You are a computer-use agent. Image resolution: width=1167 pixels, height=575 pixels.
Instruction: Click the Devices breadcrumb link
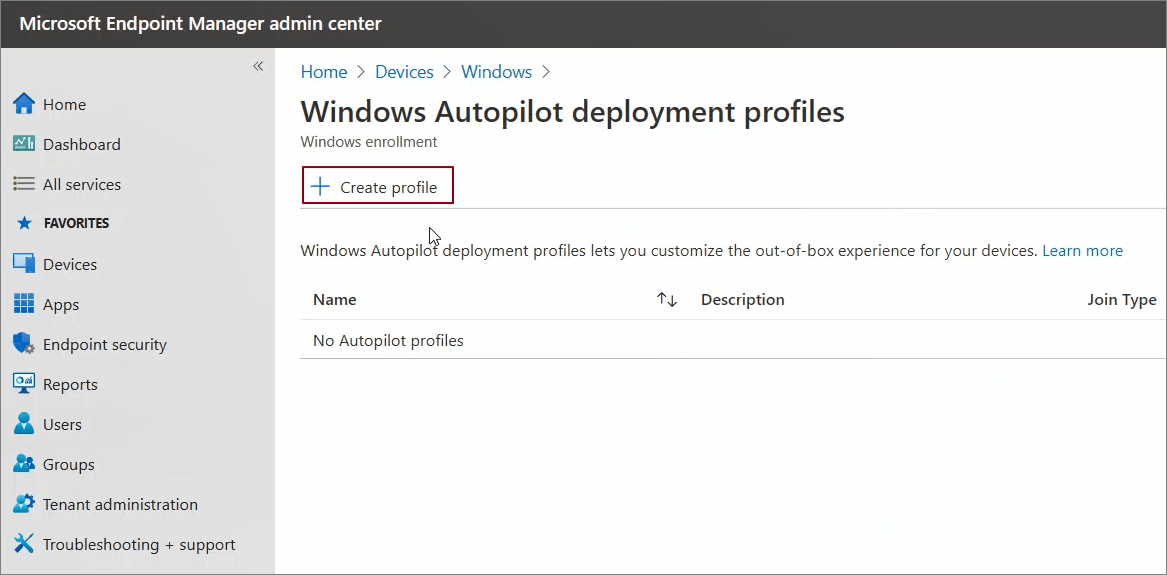(x=404, y=72)
